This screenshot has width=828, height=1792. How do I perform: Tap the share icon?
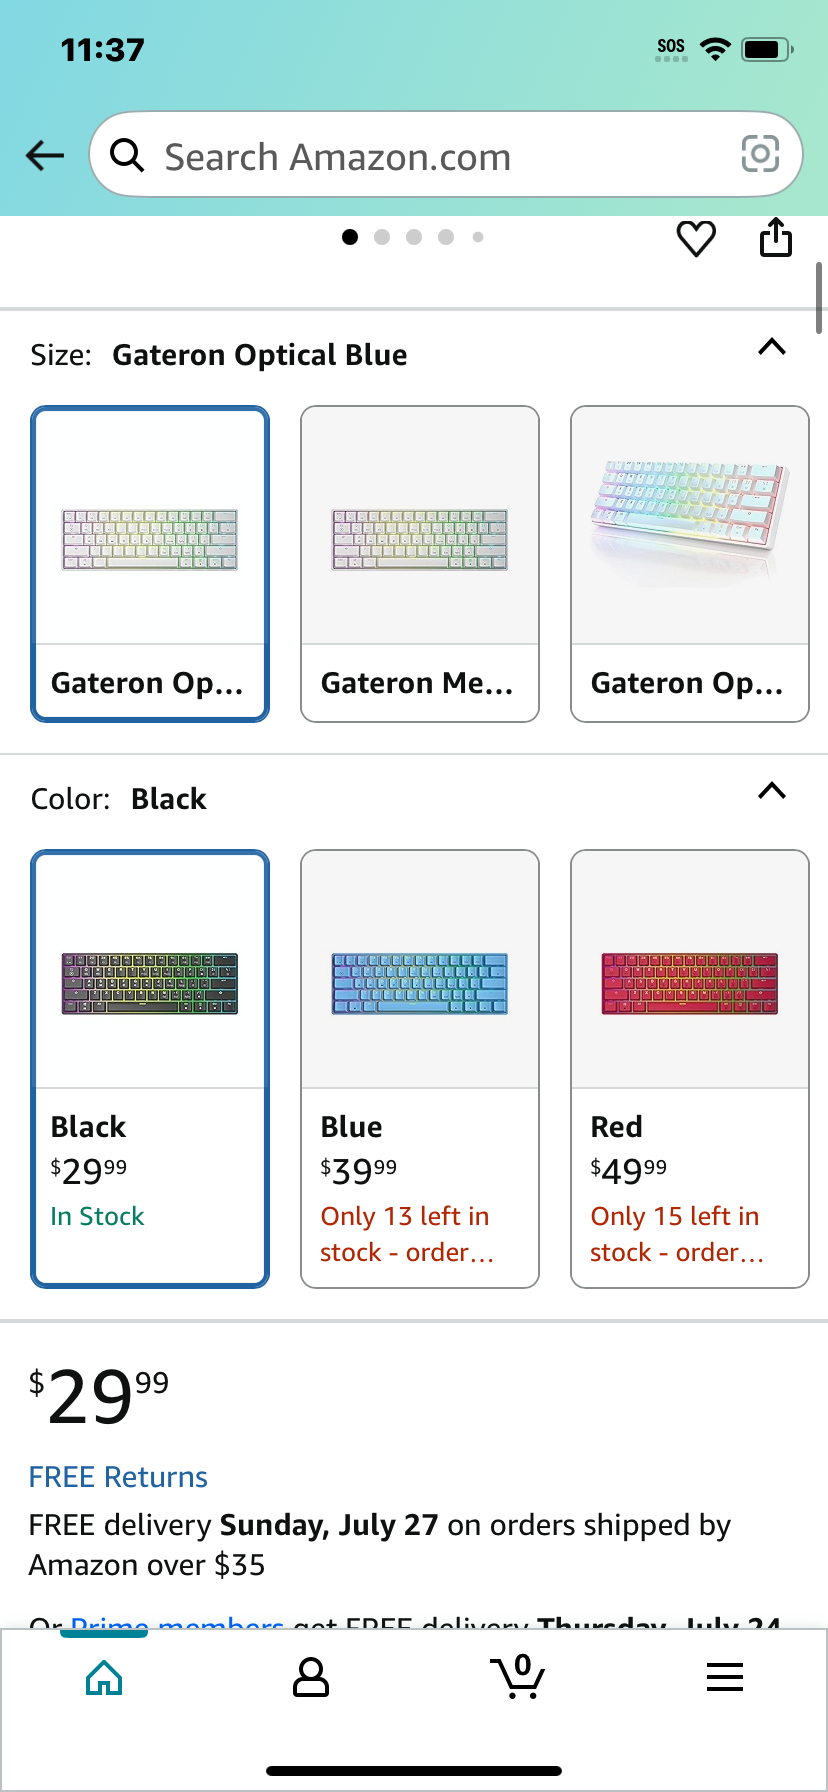[x=776, y=237]
